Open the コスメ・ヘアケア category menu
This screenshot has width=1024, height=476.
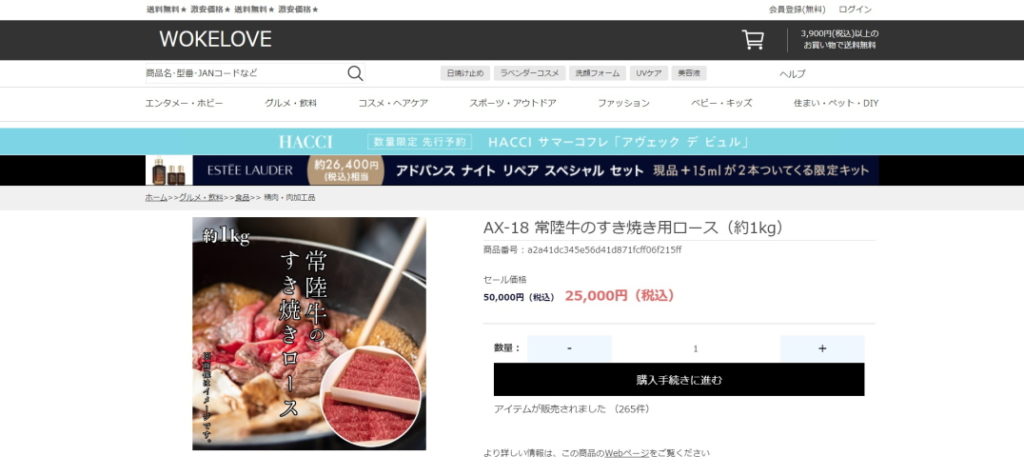click(393, 103)
